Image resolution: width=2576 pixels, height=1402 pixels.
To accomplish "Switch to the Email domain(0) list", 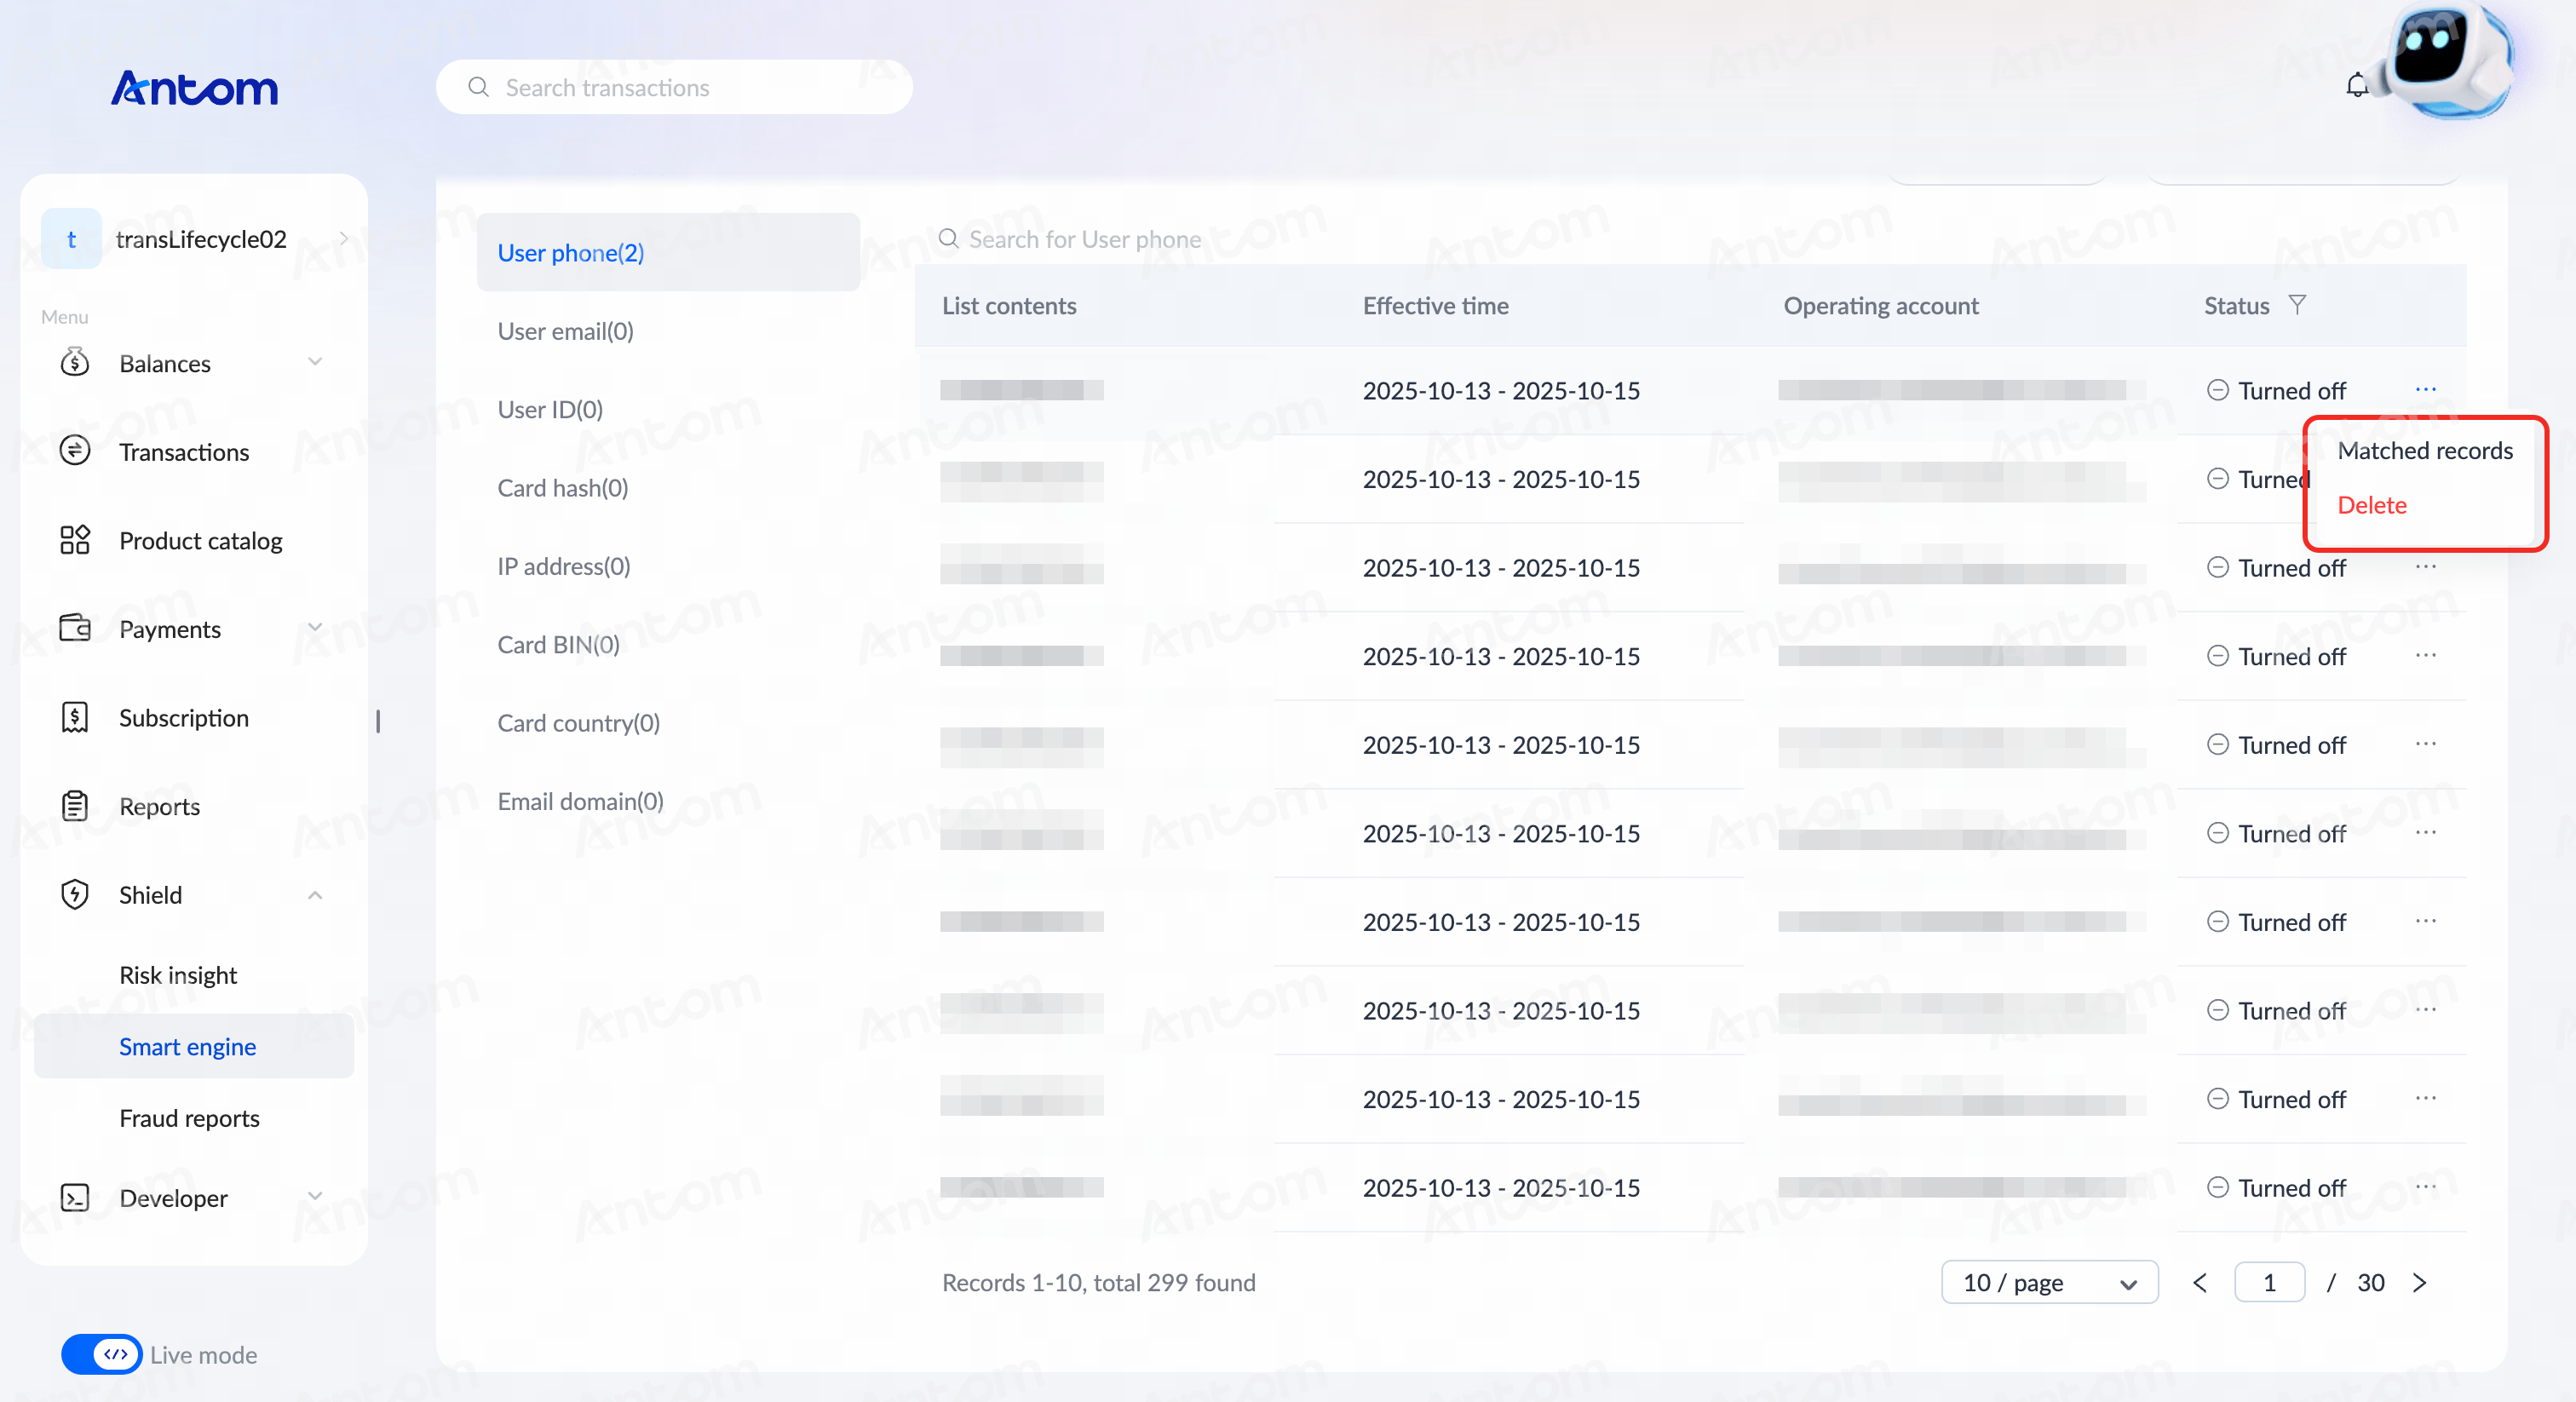I will coord(581,801).
